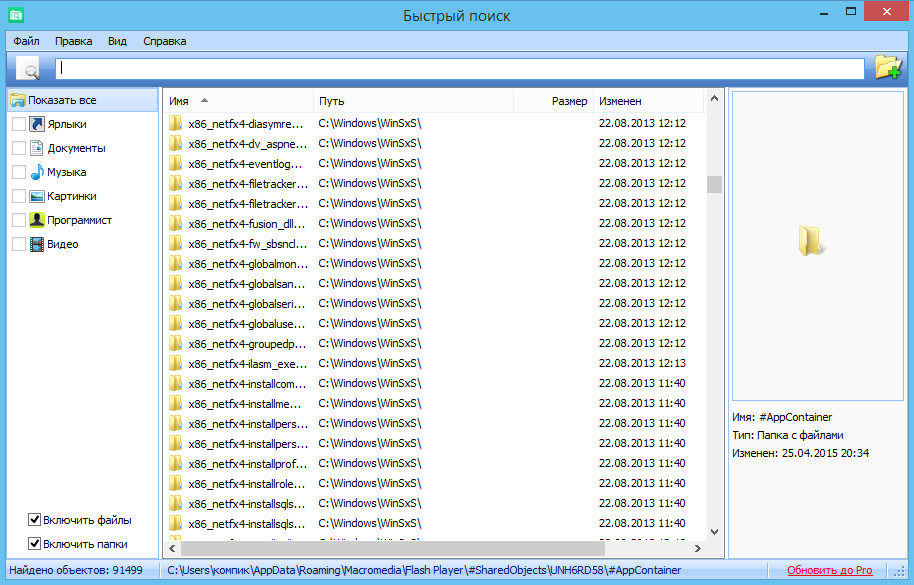Click the Имя: #AppContainer preview label
914x585 pixels.
coord(782,417)
